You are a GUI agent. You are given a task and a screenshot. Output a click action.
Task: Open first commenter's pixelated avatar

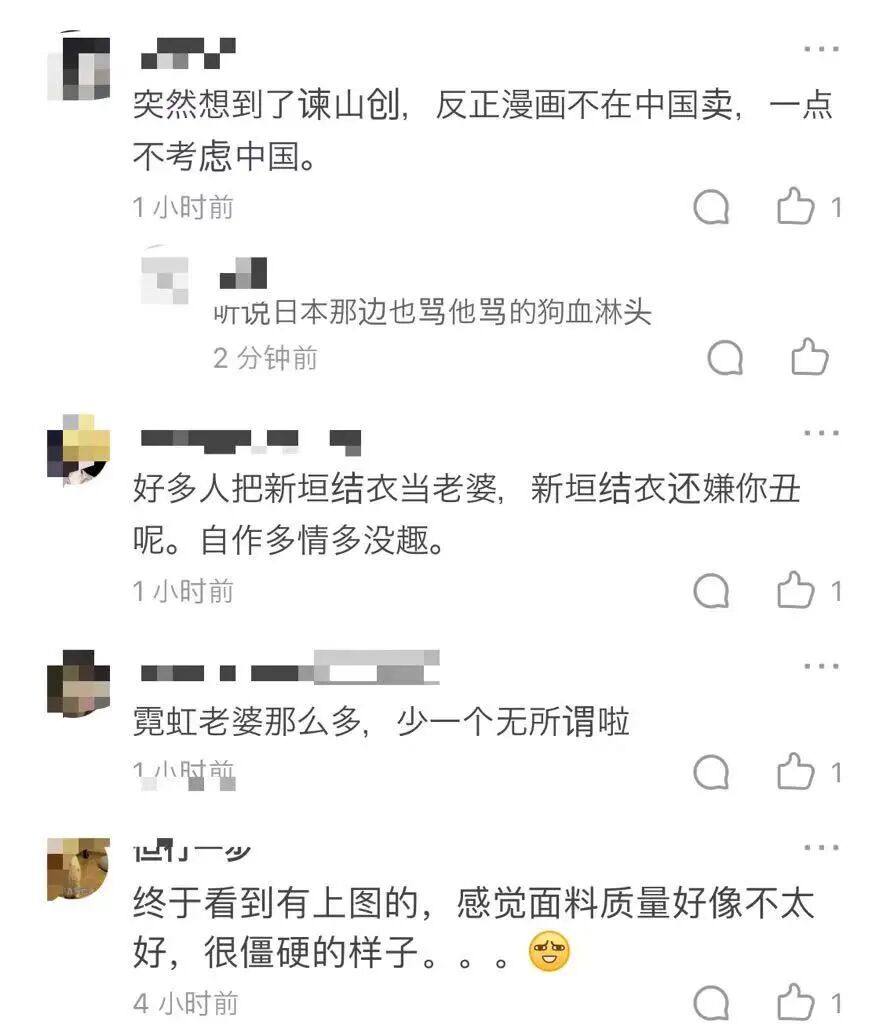click(79, 66)
